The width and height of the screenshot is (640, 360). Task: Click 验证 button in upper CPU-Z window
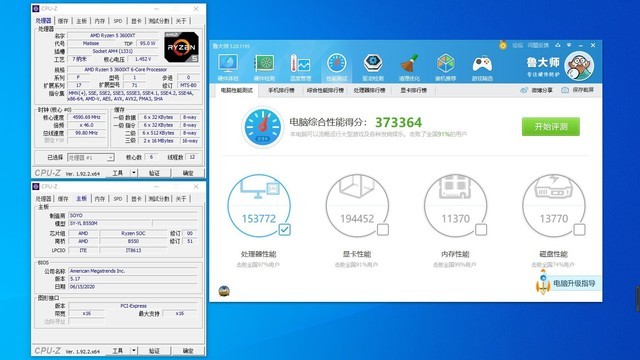click(x=154, y=173)
